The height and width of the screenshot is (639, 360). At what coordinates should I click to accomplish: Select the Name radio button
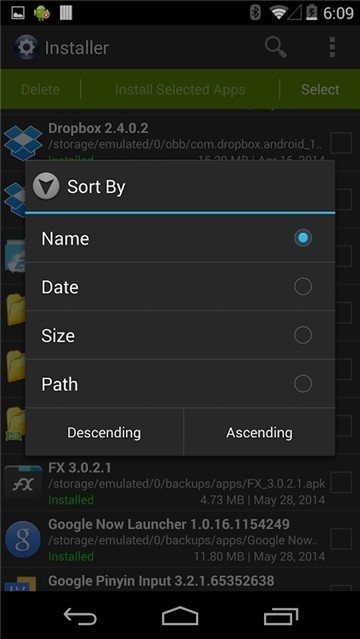(x=303, y=238)
